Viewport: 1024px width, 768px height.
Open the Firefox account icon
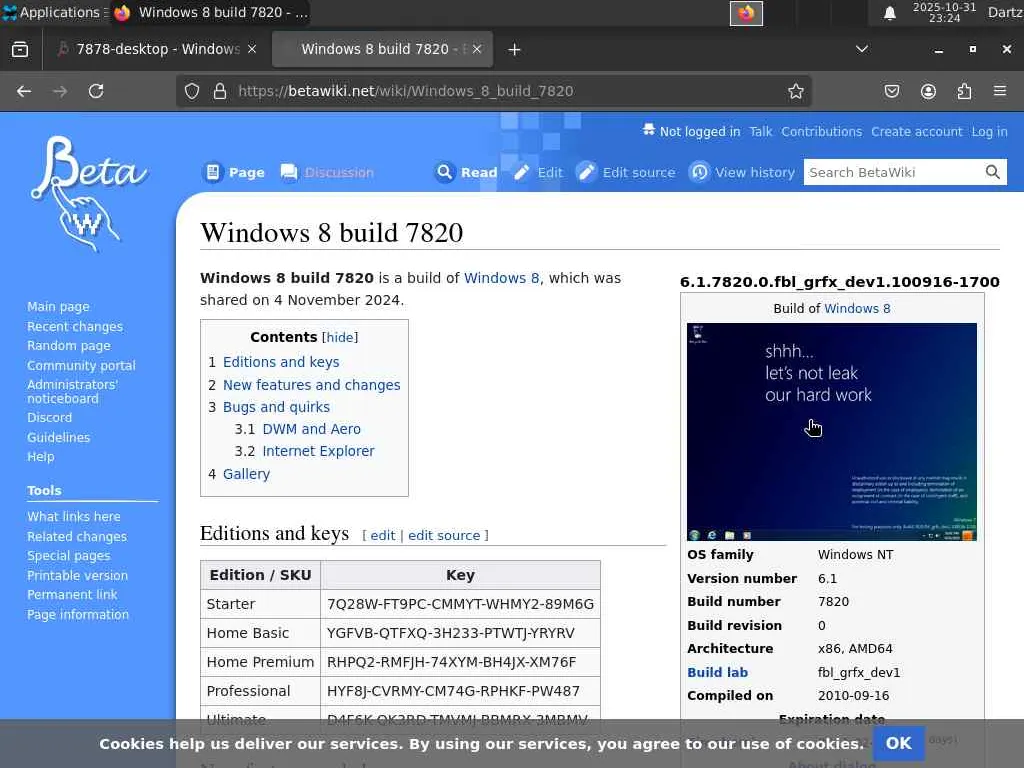click(x=928, y=91)
